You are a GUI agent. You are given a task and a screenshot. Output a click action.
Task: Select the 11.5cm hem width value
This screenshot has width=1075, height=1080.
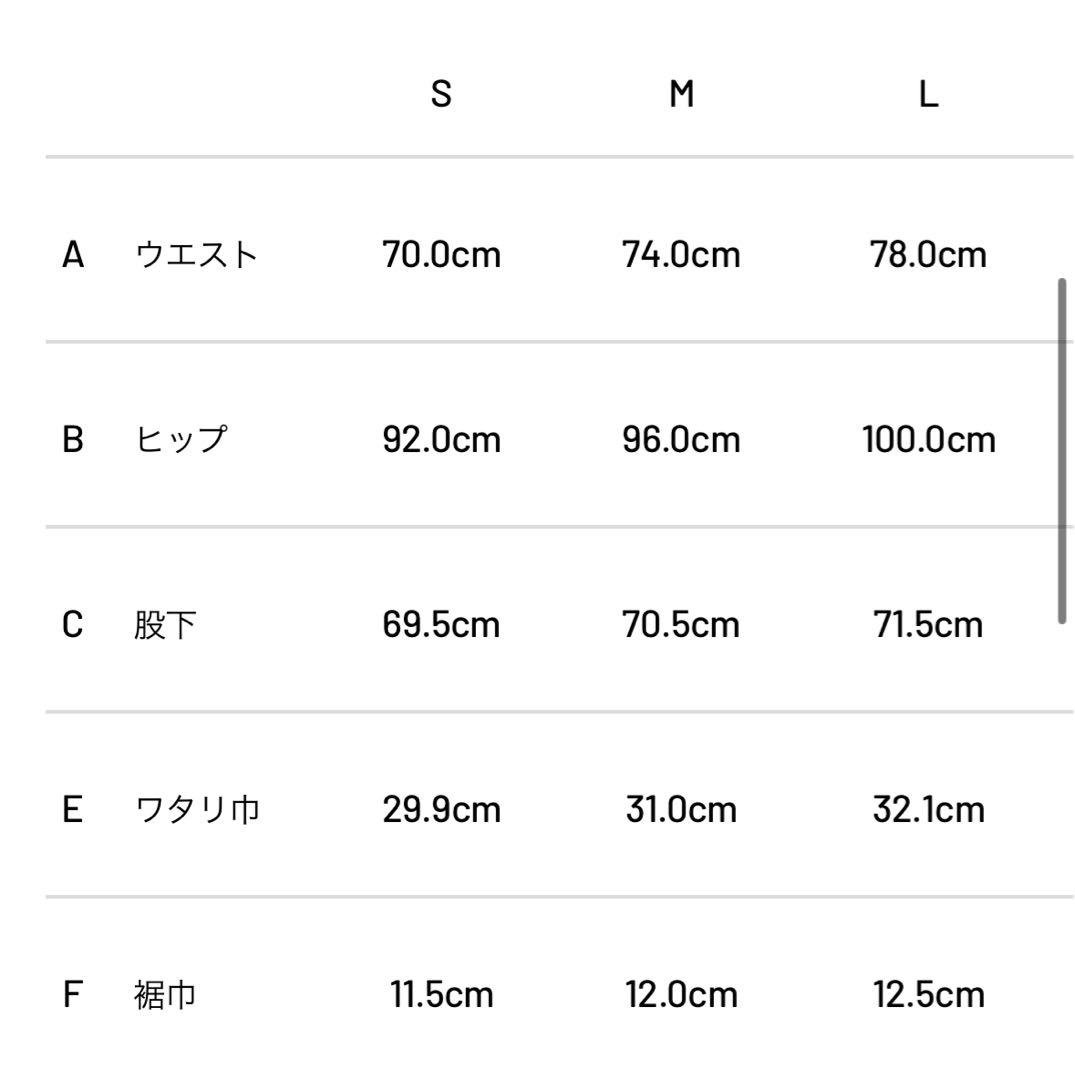pyautogui.click(x=441, y=995)
